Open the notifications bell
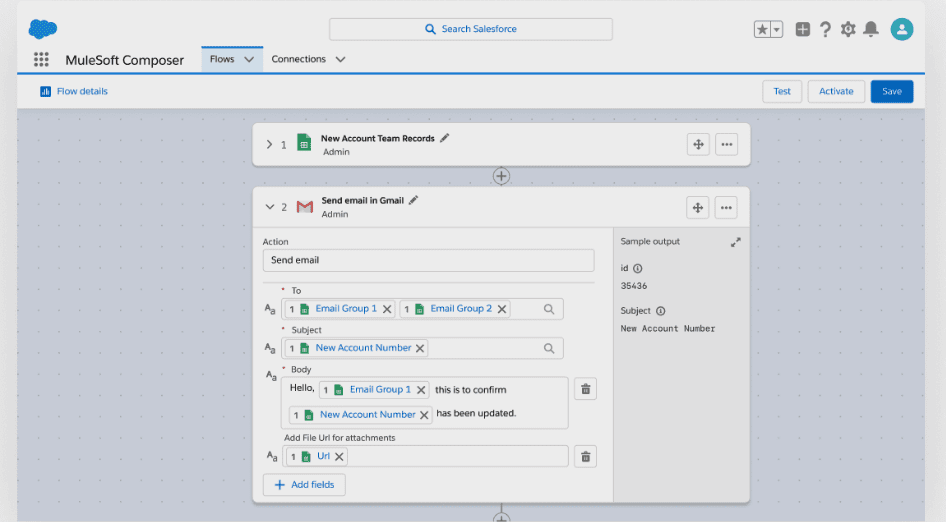 [x=871, y=29]
